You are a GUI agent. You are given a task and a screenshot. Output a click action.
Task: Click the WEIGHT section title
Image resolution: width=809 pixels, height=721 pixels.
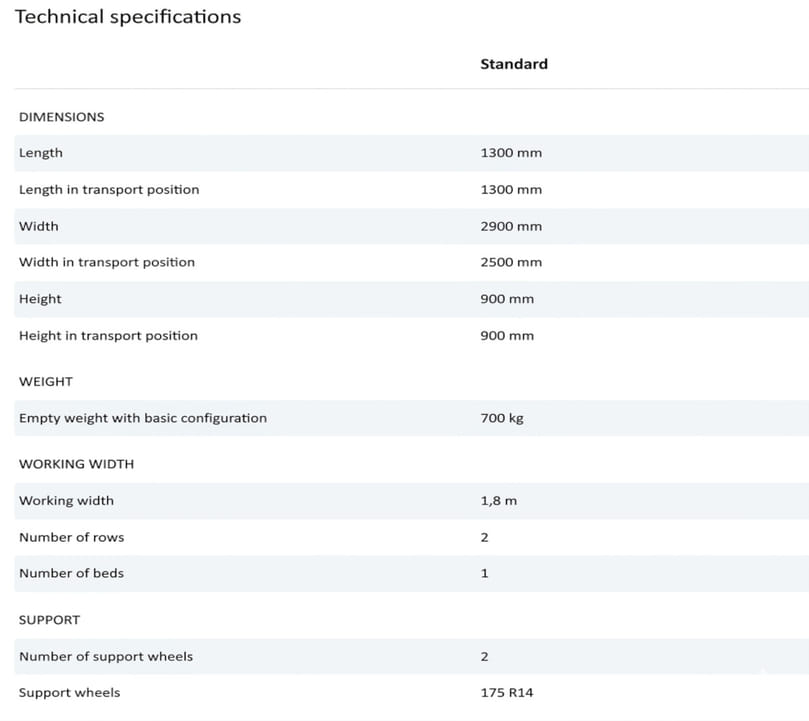click(x=46, y=382)
